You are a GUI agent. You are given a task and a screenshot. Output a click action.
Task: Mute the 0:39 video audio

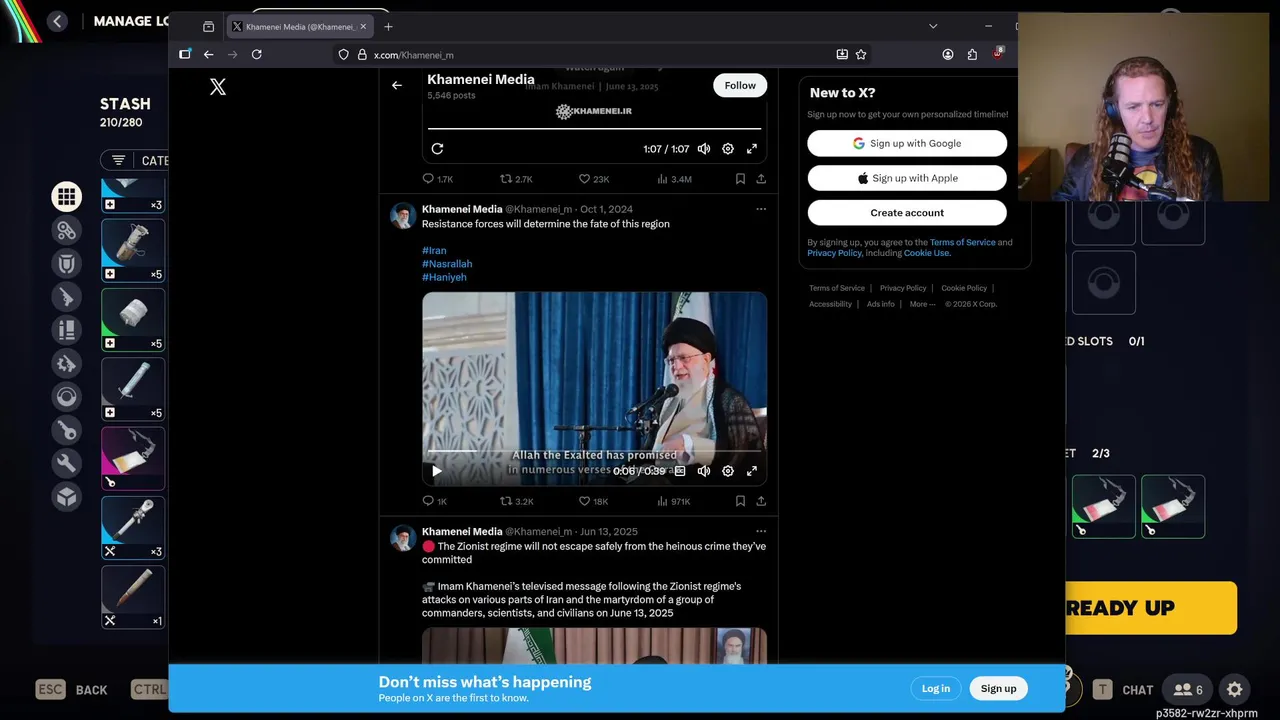[704, 471]
